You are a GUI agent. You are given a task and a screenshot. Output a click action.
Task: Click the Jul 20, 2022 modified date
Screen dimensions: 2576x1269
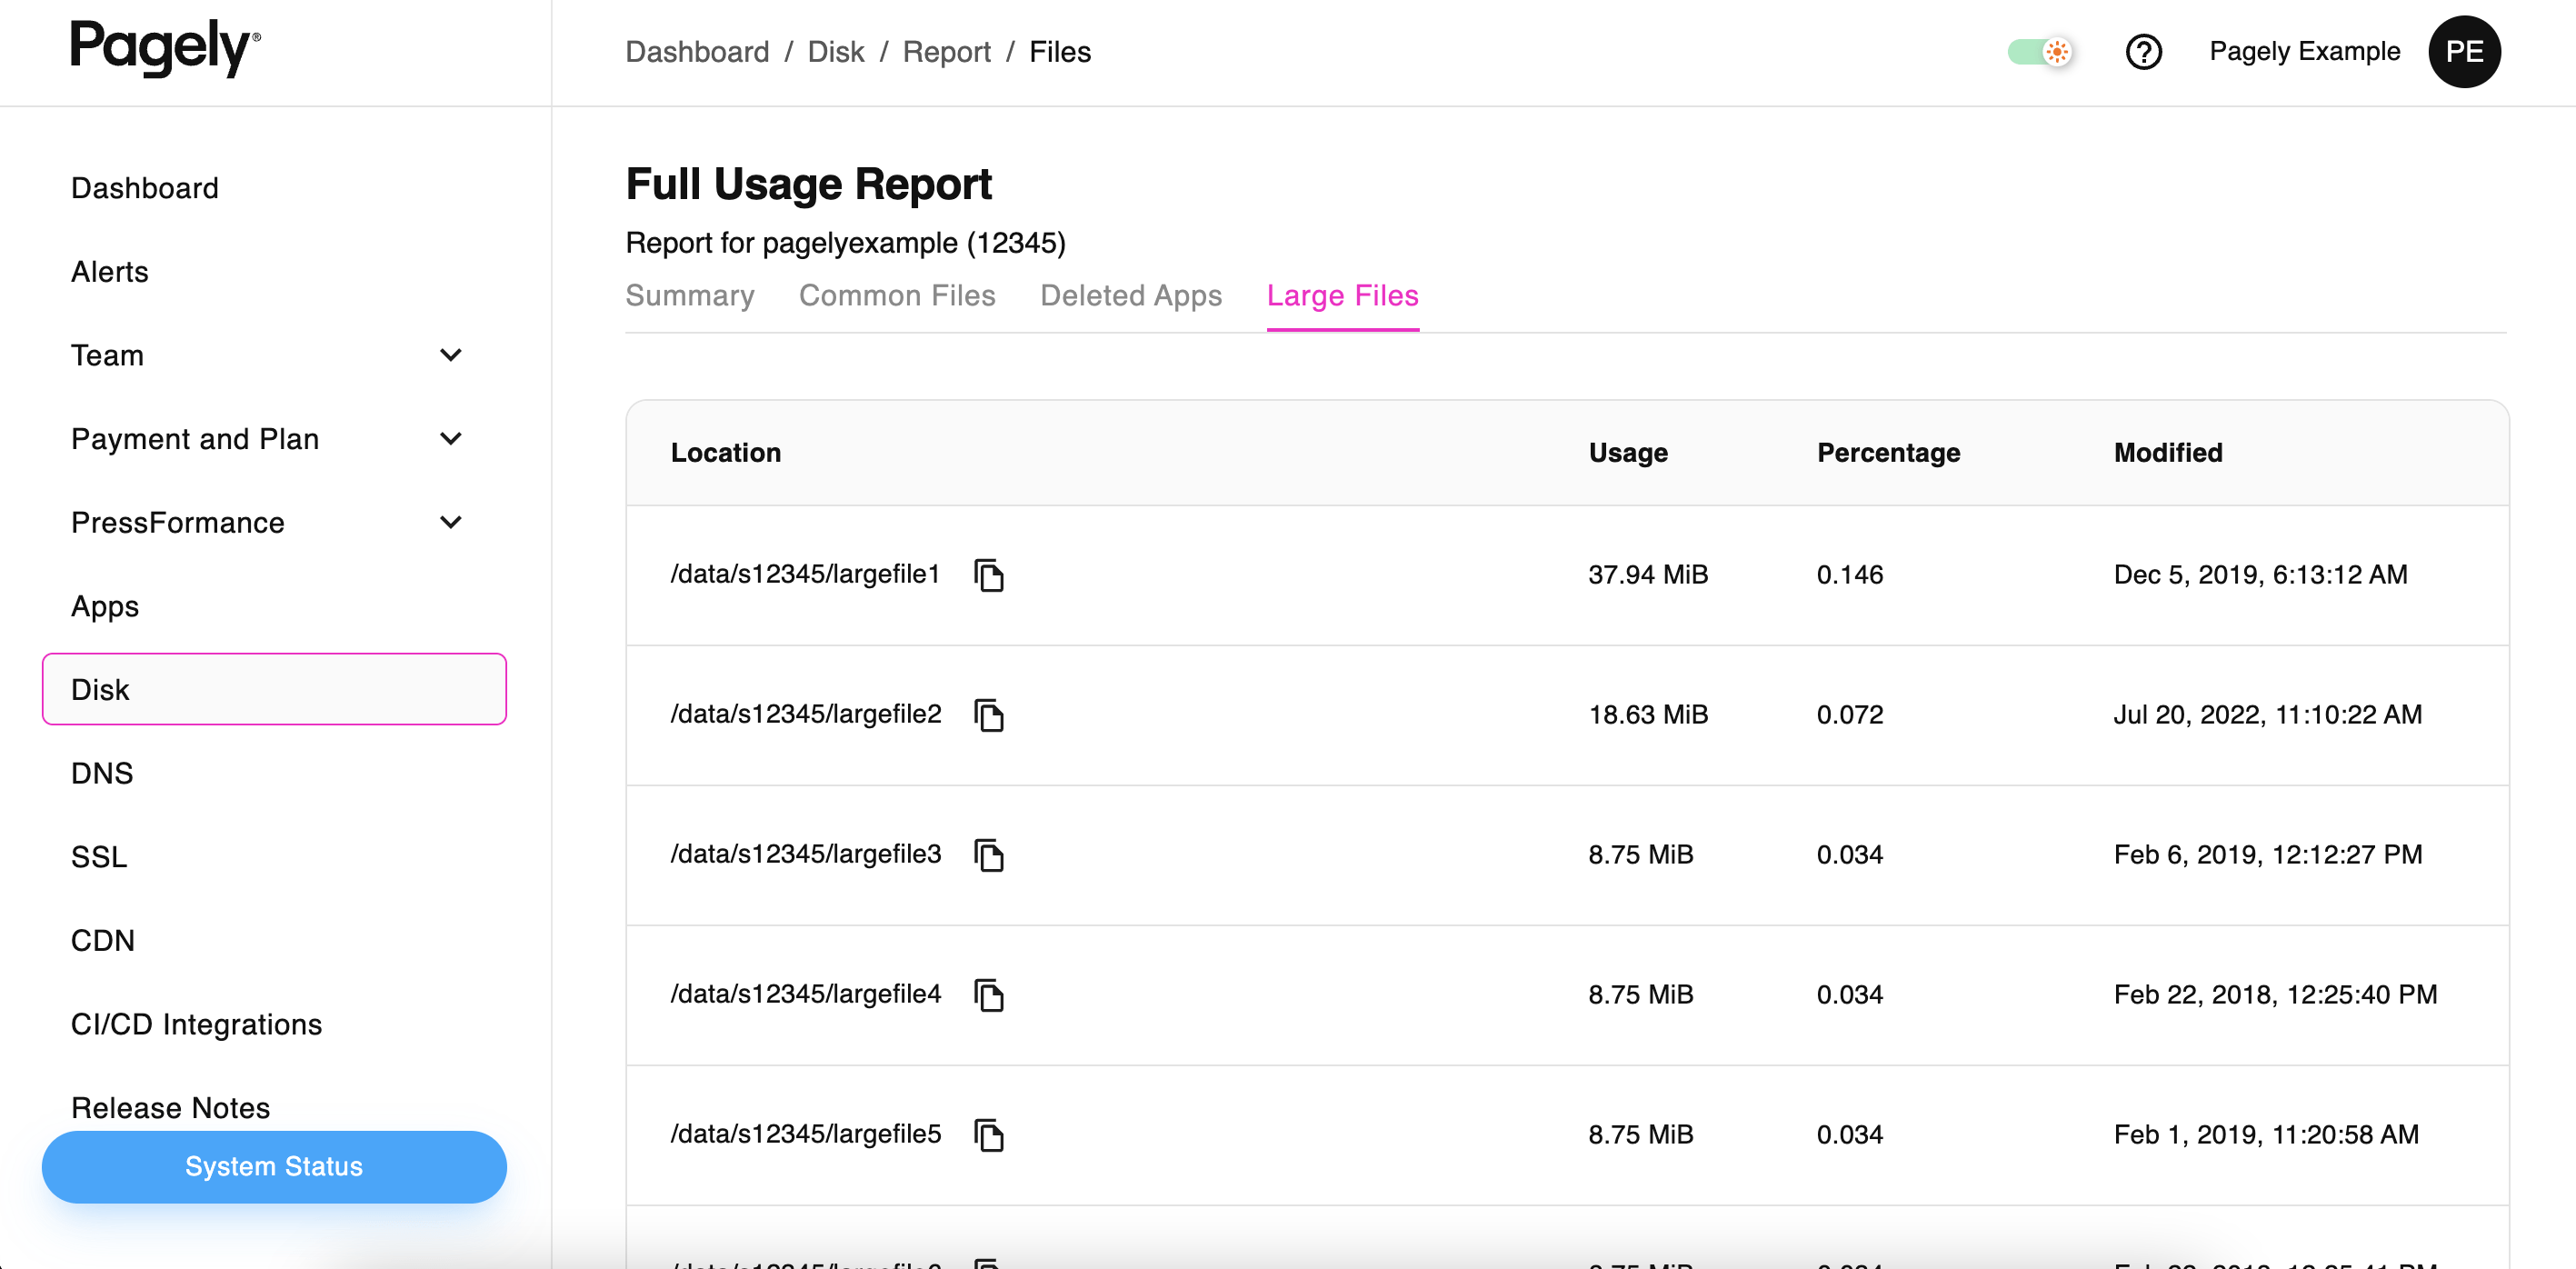tap(2267, 715)
